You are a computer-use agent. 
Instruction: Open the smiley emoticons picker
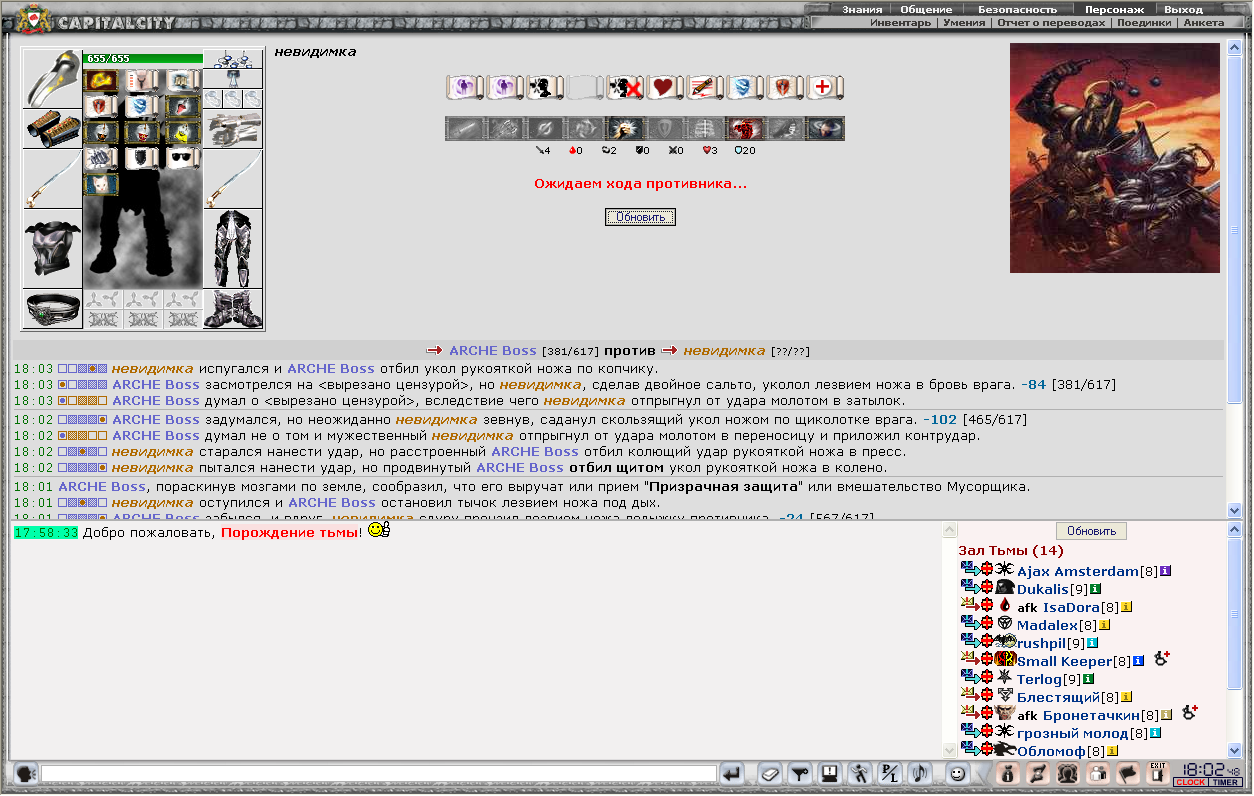click(x=958, y=773)
